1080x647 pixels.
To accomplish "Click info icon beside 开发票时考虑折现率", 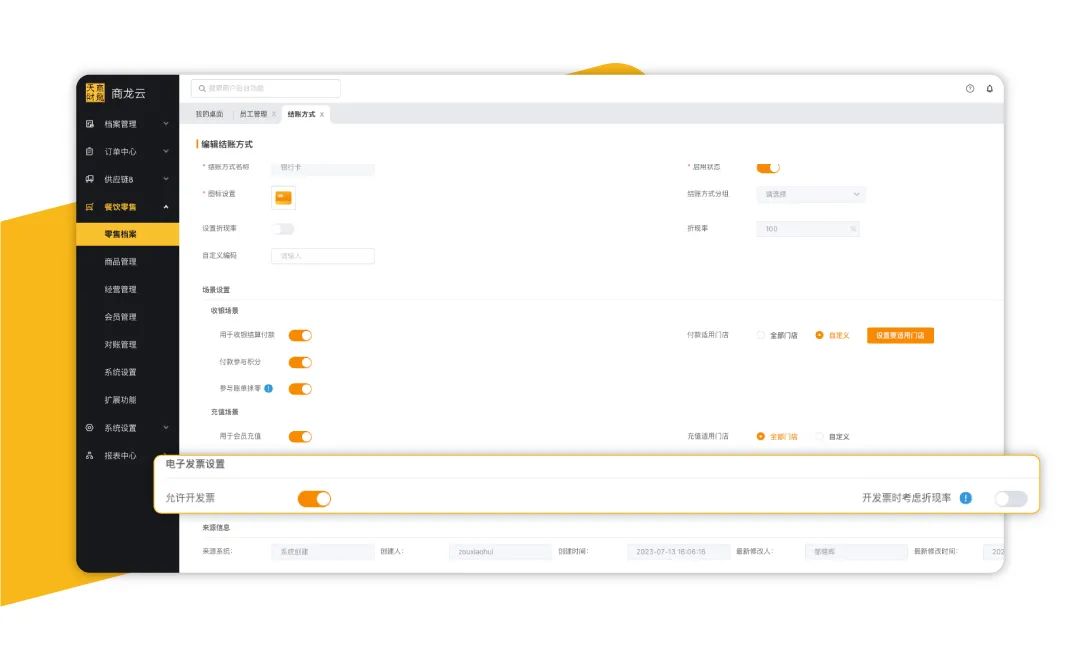I will tap(965, 498).
